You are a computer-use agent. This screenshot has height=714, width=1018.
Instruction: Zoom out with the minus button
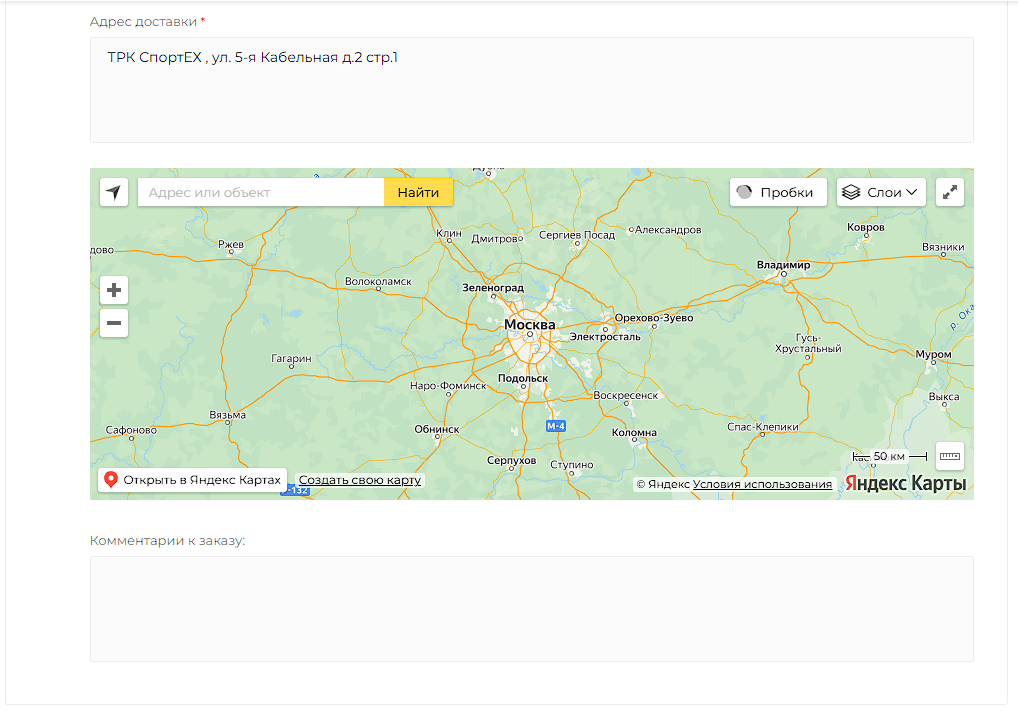click(x=114, y=323)
